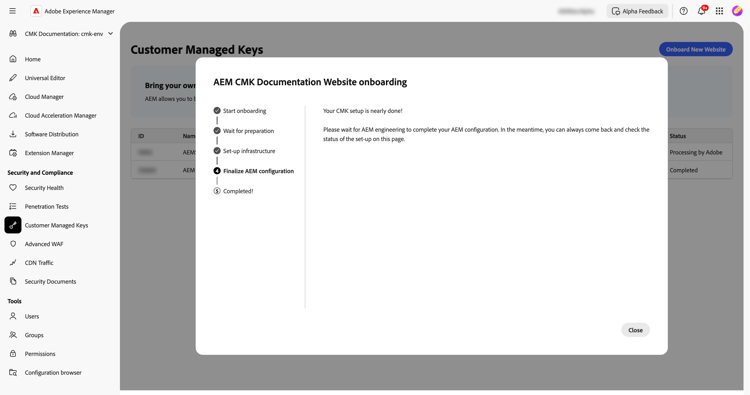Open Universal Editor from sidebar

pyautogui.click(x=45, y=78)
